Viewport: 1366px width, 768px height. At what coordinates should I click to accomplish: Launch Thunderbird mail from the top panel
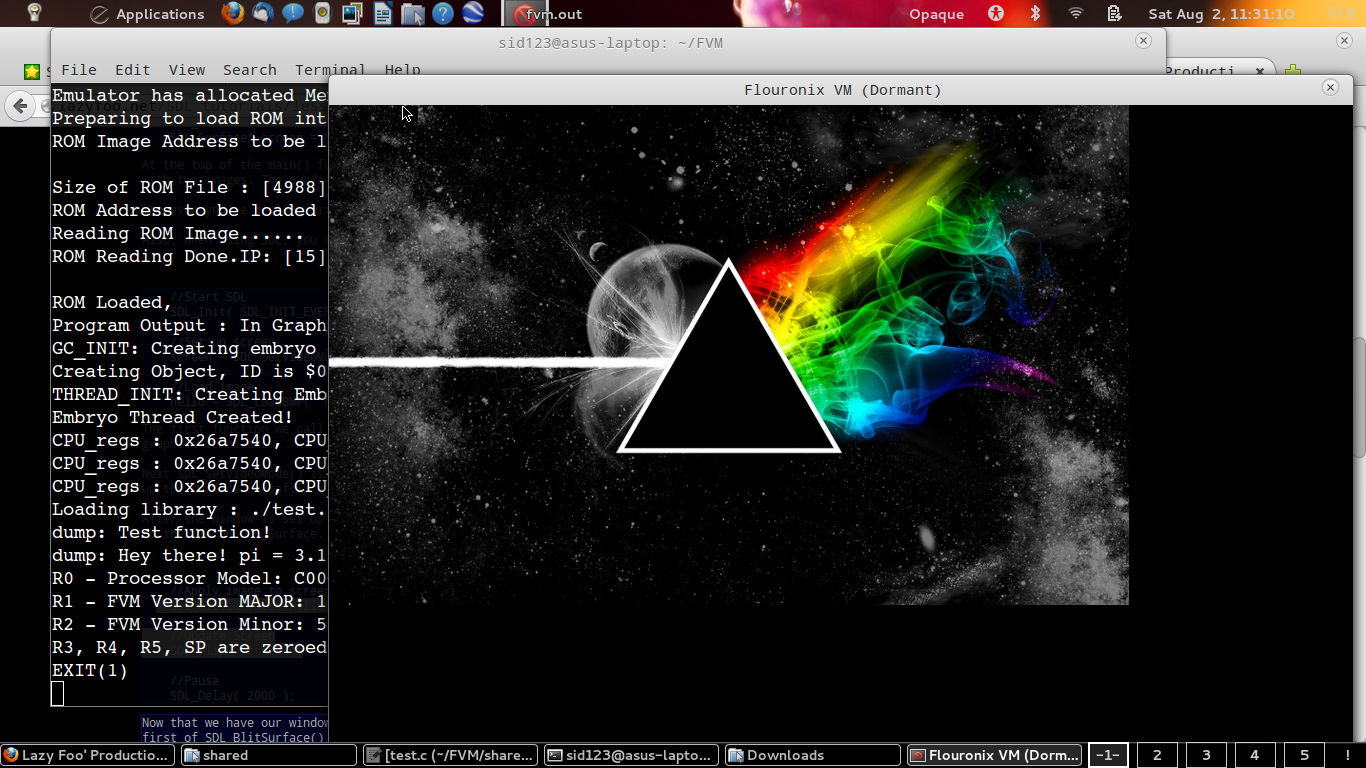tap(263, 13)
